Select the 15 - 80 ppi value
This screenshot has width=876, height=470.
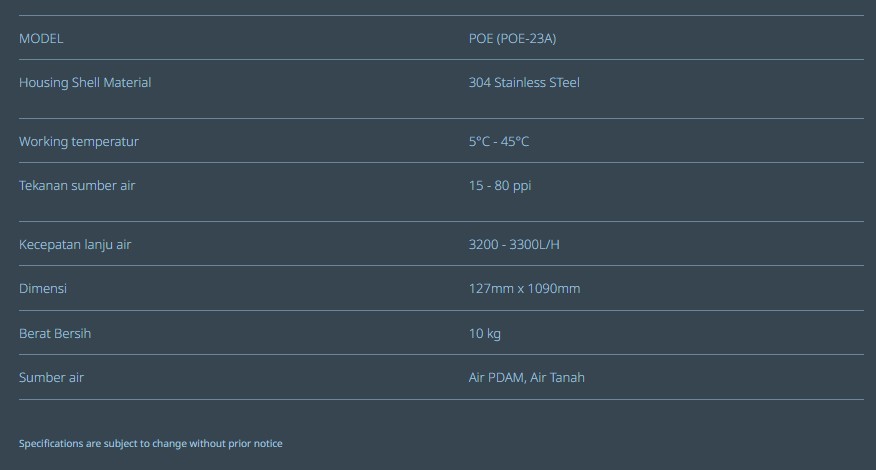(500, 186)
